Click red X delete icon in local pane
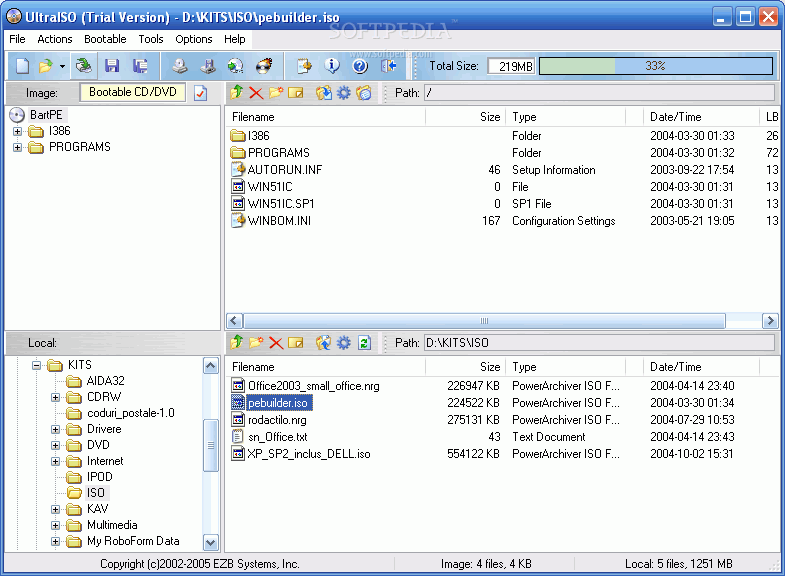The width and height of the screenshot is (785, 576). tap(276, 343)
